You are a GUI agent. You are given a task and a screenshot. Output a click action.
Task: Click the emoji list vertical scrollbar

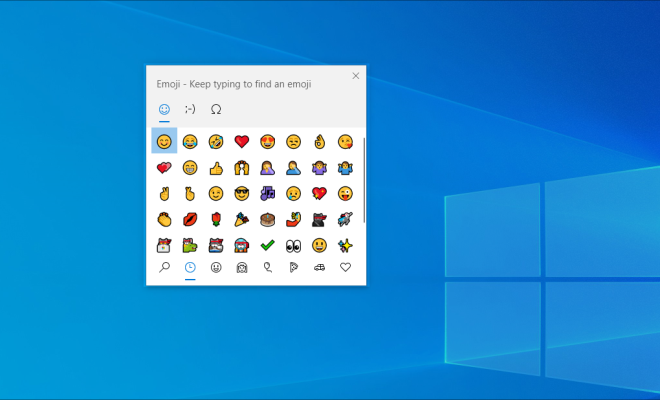point(364,180)
